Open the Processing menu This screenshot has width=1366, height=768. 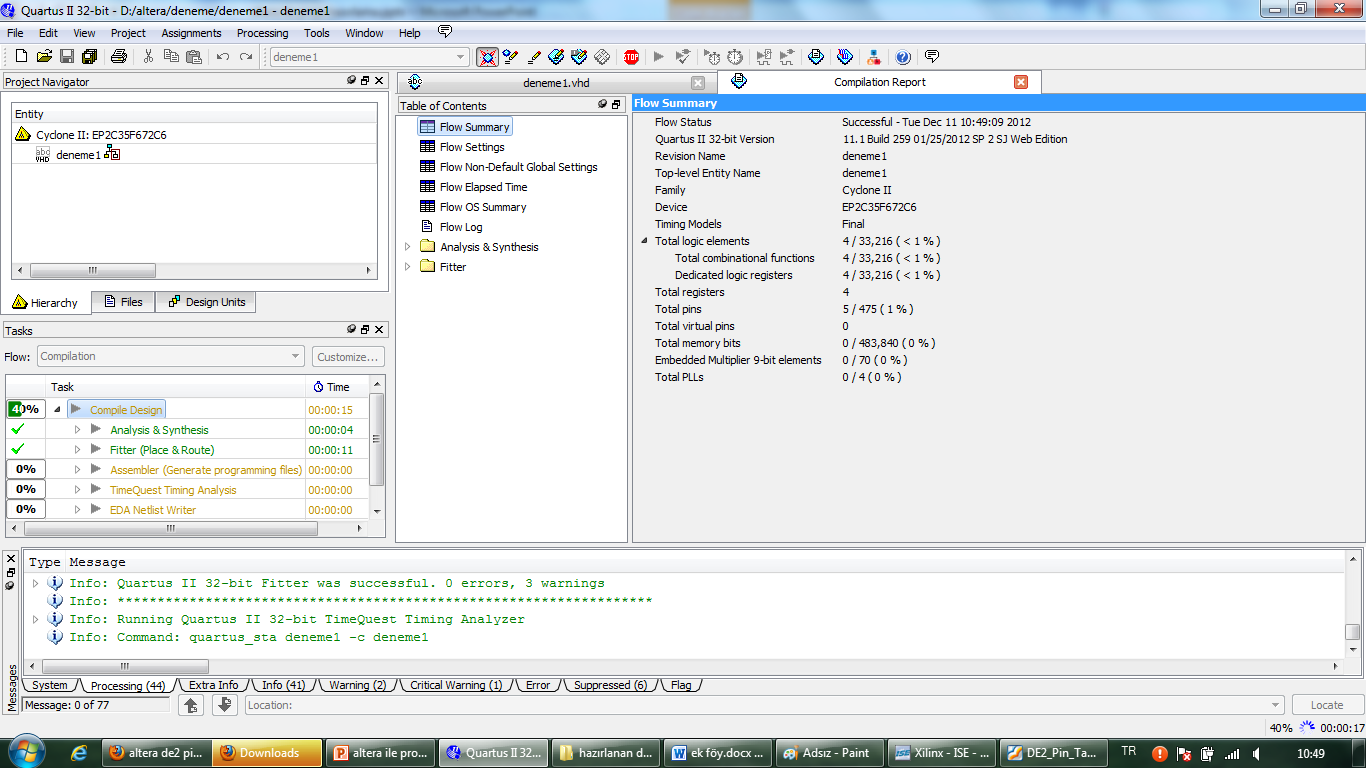[263, 33]
